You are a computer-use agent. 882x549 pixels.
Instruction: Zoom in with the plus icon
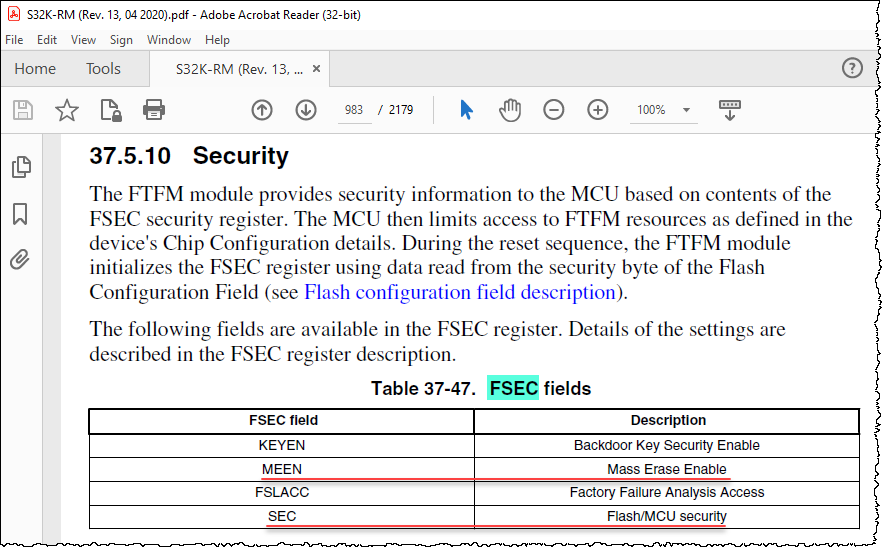[x=598, y=110]
